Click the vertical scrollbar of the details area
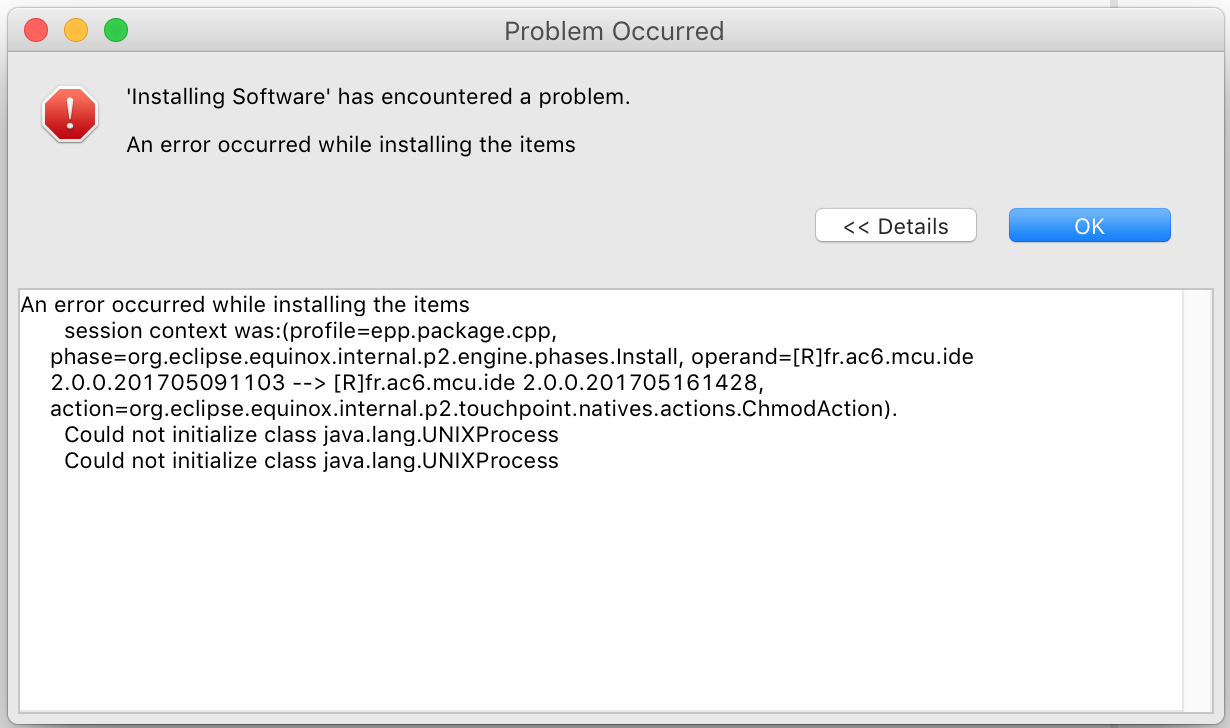The width and height of the screenshot is (1230, 728). pos(1196,500)
